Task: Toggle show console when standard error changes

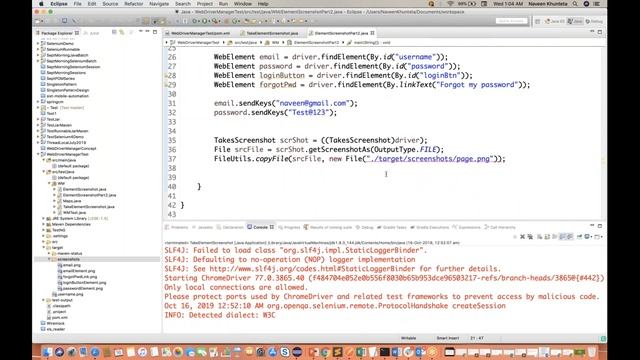Action: [570, 237]
